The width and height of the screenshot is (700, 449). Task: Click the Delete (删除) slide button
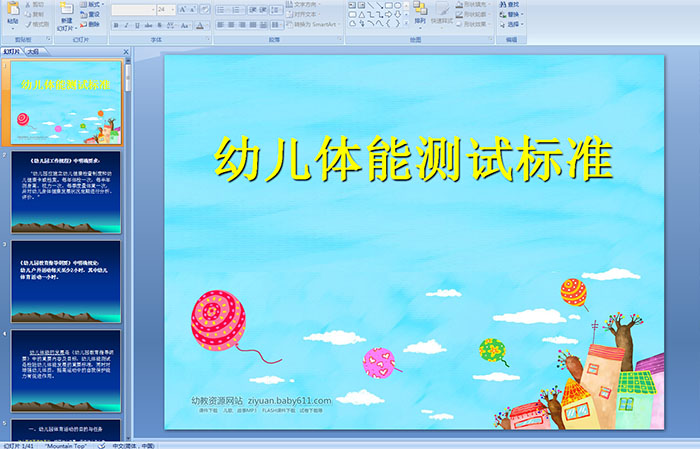point(91,25)
